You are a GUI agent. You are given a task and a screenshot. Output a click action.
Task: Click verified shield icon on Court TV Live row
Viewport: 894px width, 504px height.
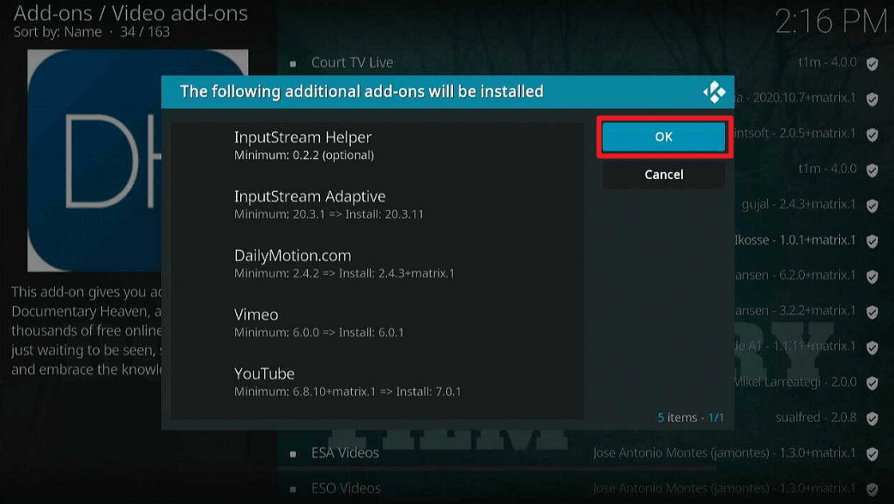[x=872, y=63]
